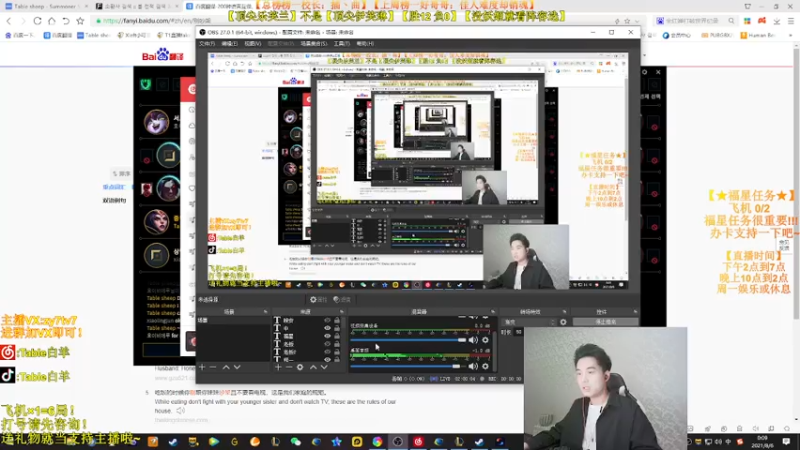Open OBS 文件(F) menu

coord(207,44)
